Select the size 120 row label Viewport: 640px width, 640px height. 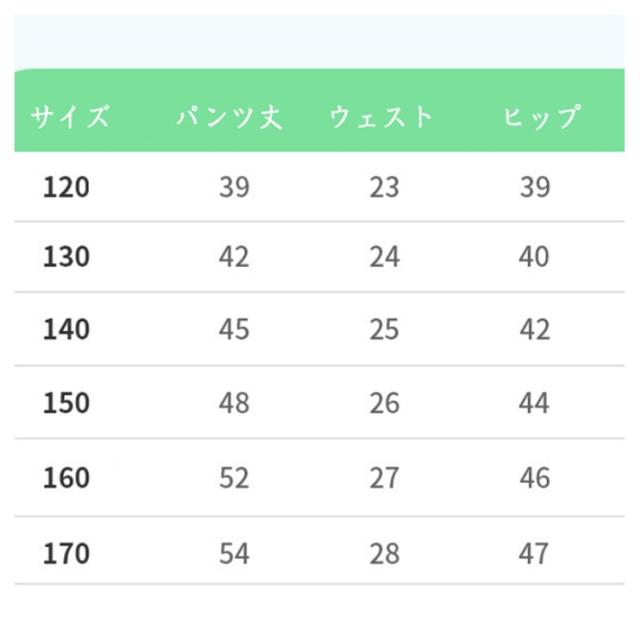point(66,187)
